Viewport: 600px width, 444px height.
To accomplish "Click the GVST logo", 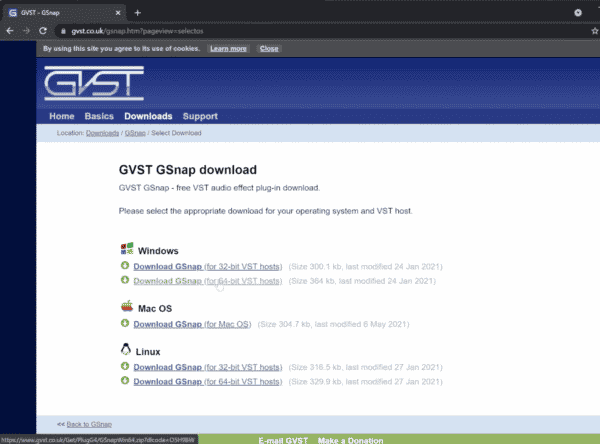I will pyautogui.click(x=94, y=83).
